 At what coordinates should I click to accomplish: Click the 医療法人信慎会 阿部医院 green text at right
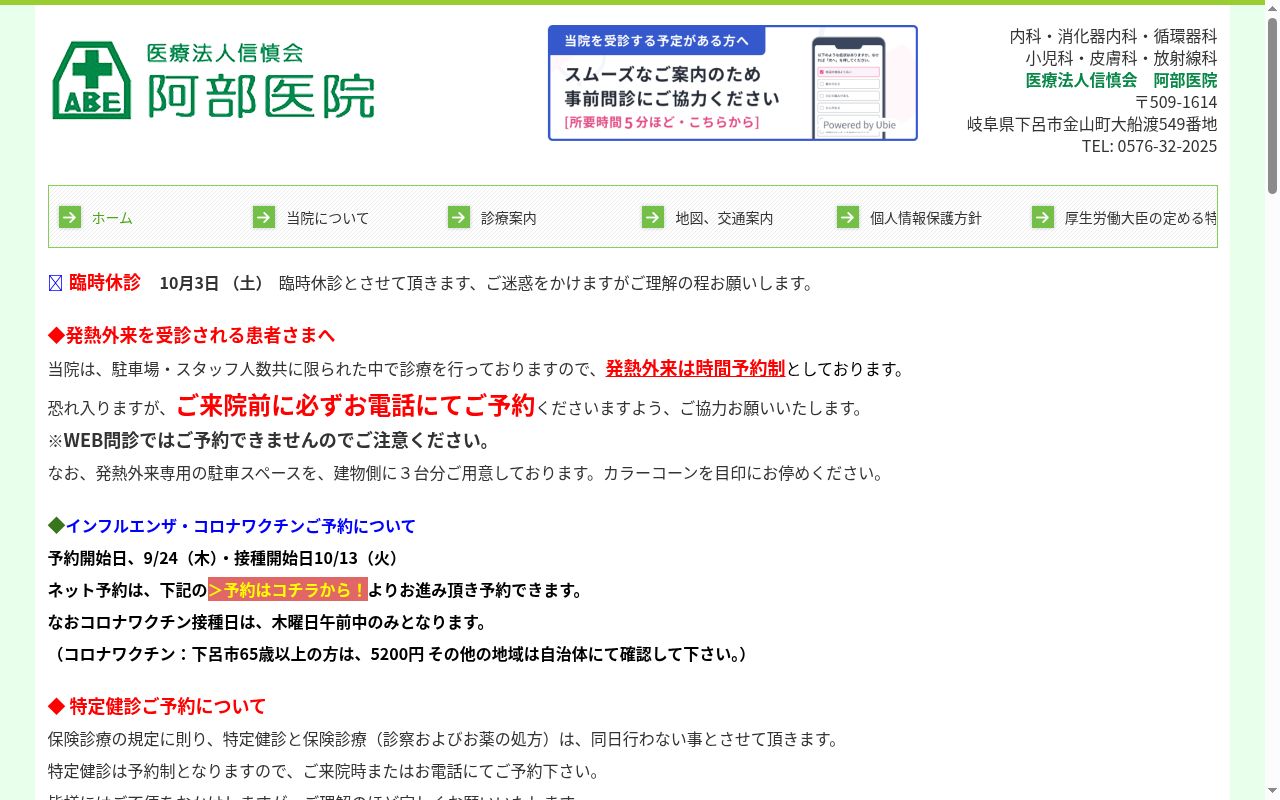1121,80
